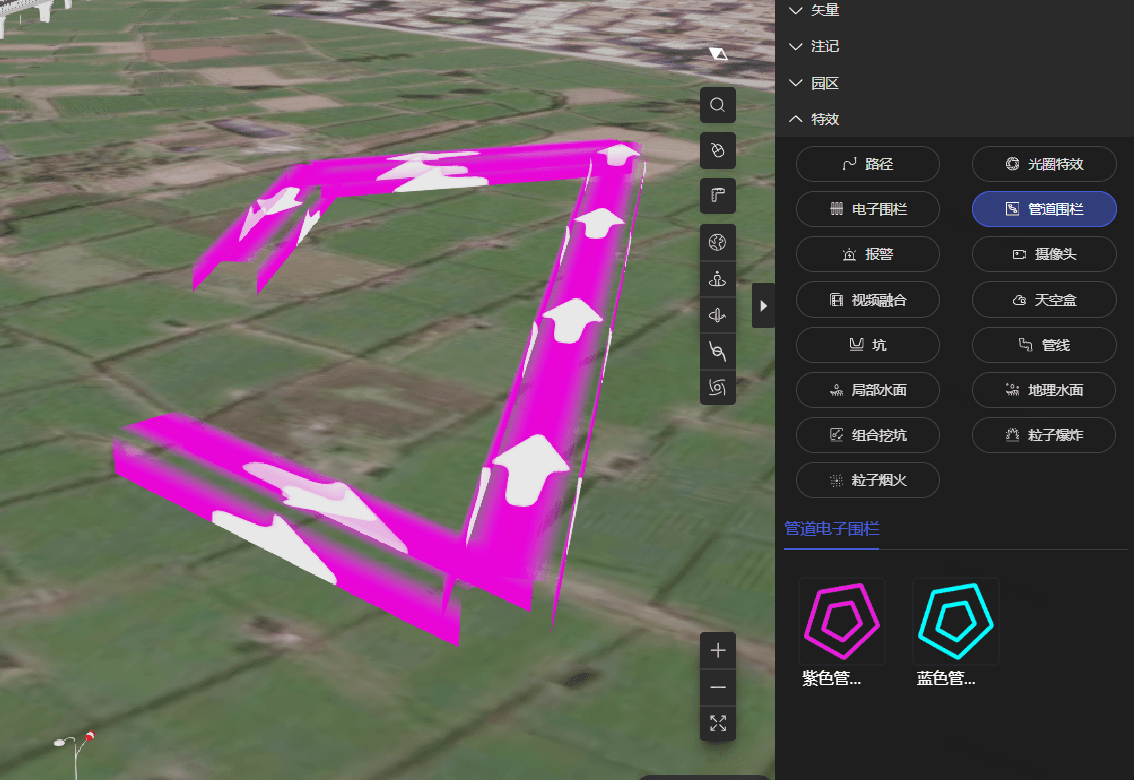Click the globe view icon
This screenshot has width=1134, height=780.
click(717, 243)
